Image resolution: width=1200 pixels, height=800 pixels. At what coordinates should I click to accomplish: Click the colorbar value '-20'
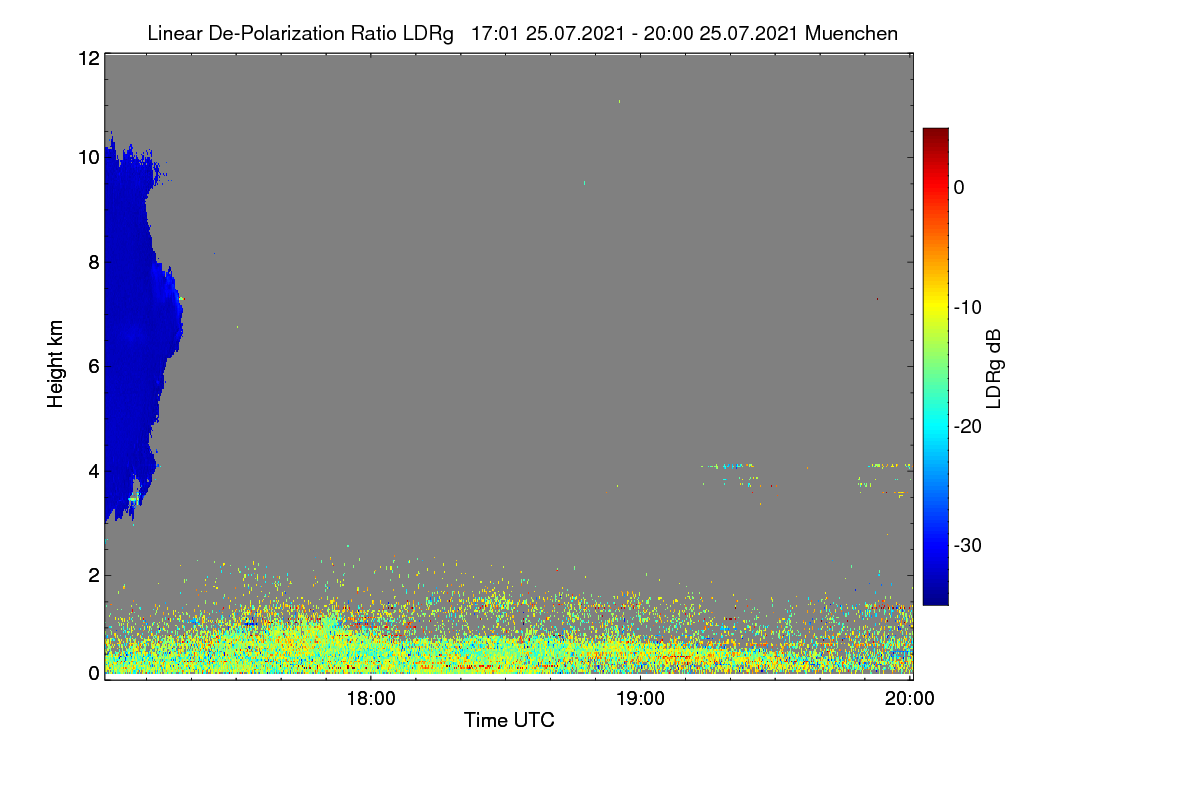click(968, 426)
